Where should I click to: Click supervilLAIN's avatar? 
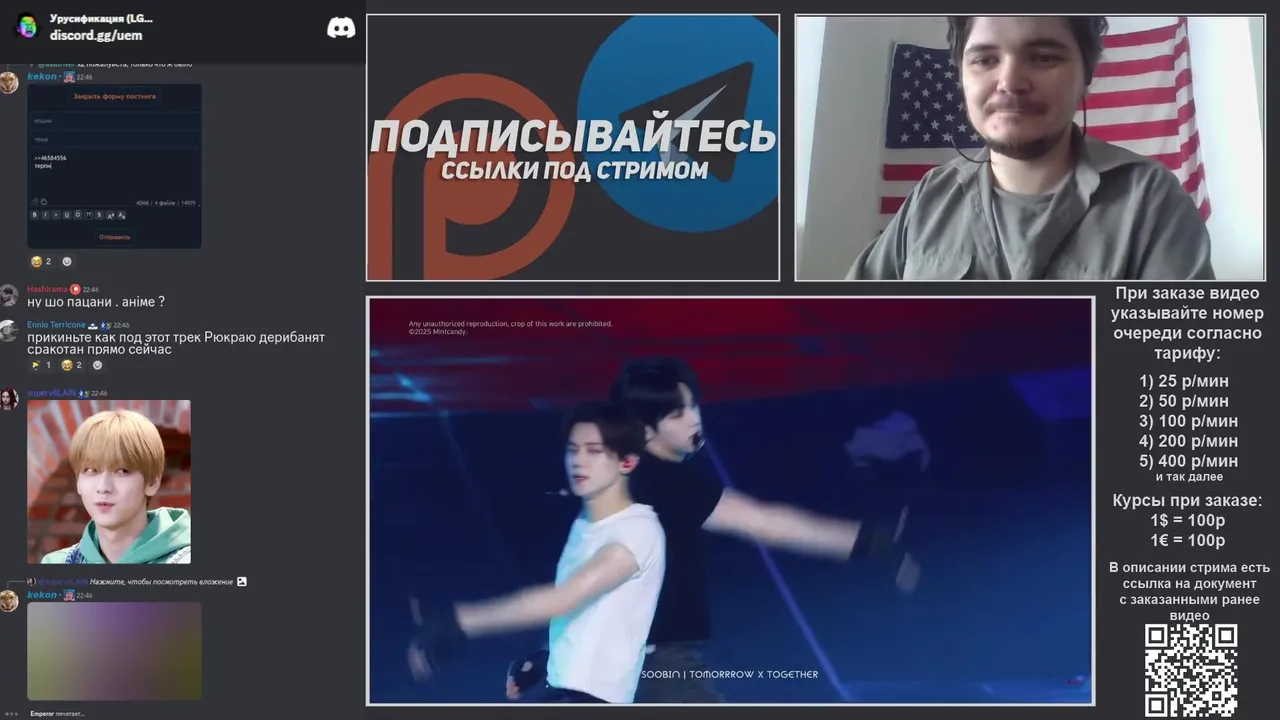click(9, 399)
